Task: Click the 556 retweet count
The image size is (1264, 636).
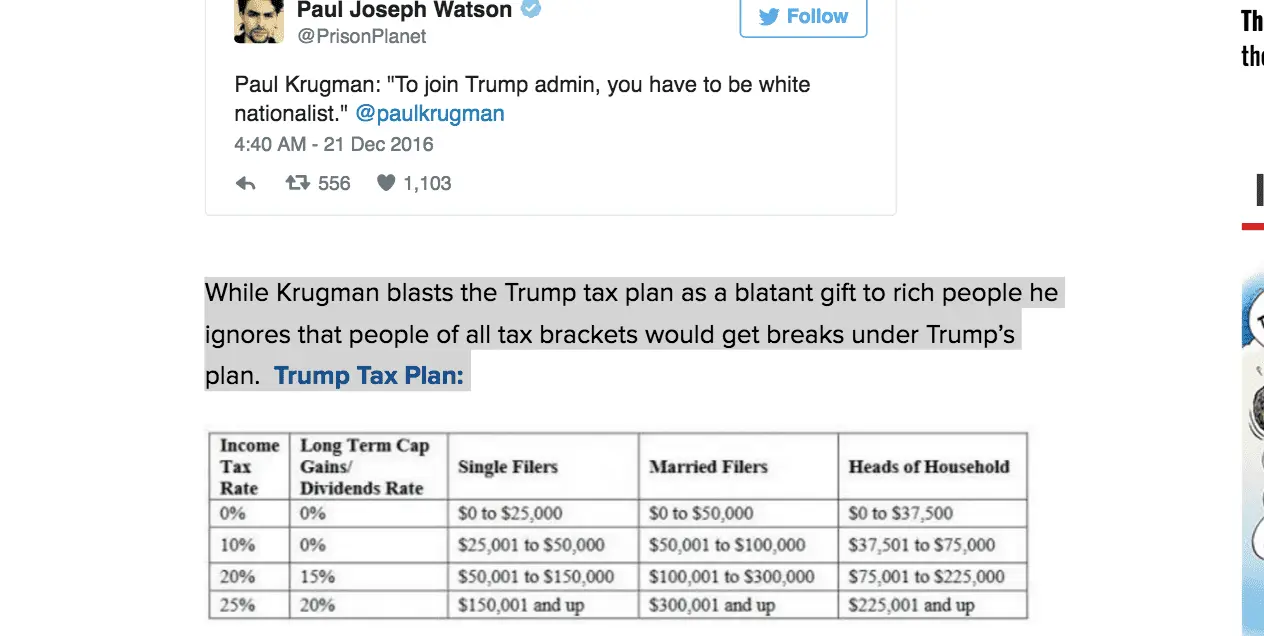Action: (334, 183)
